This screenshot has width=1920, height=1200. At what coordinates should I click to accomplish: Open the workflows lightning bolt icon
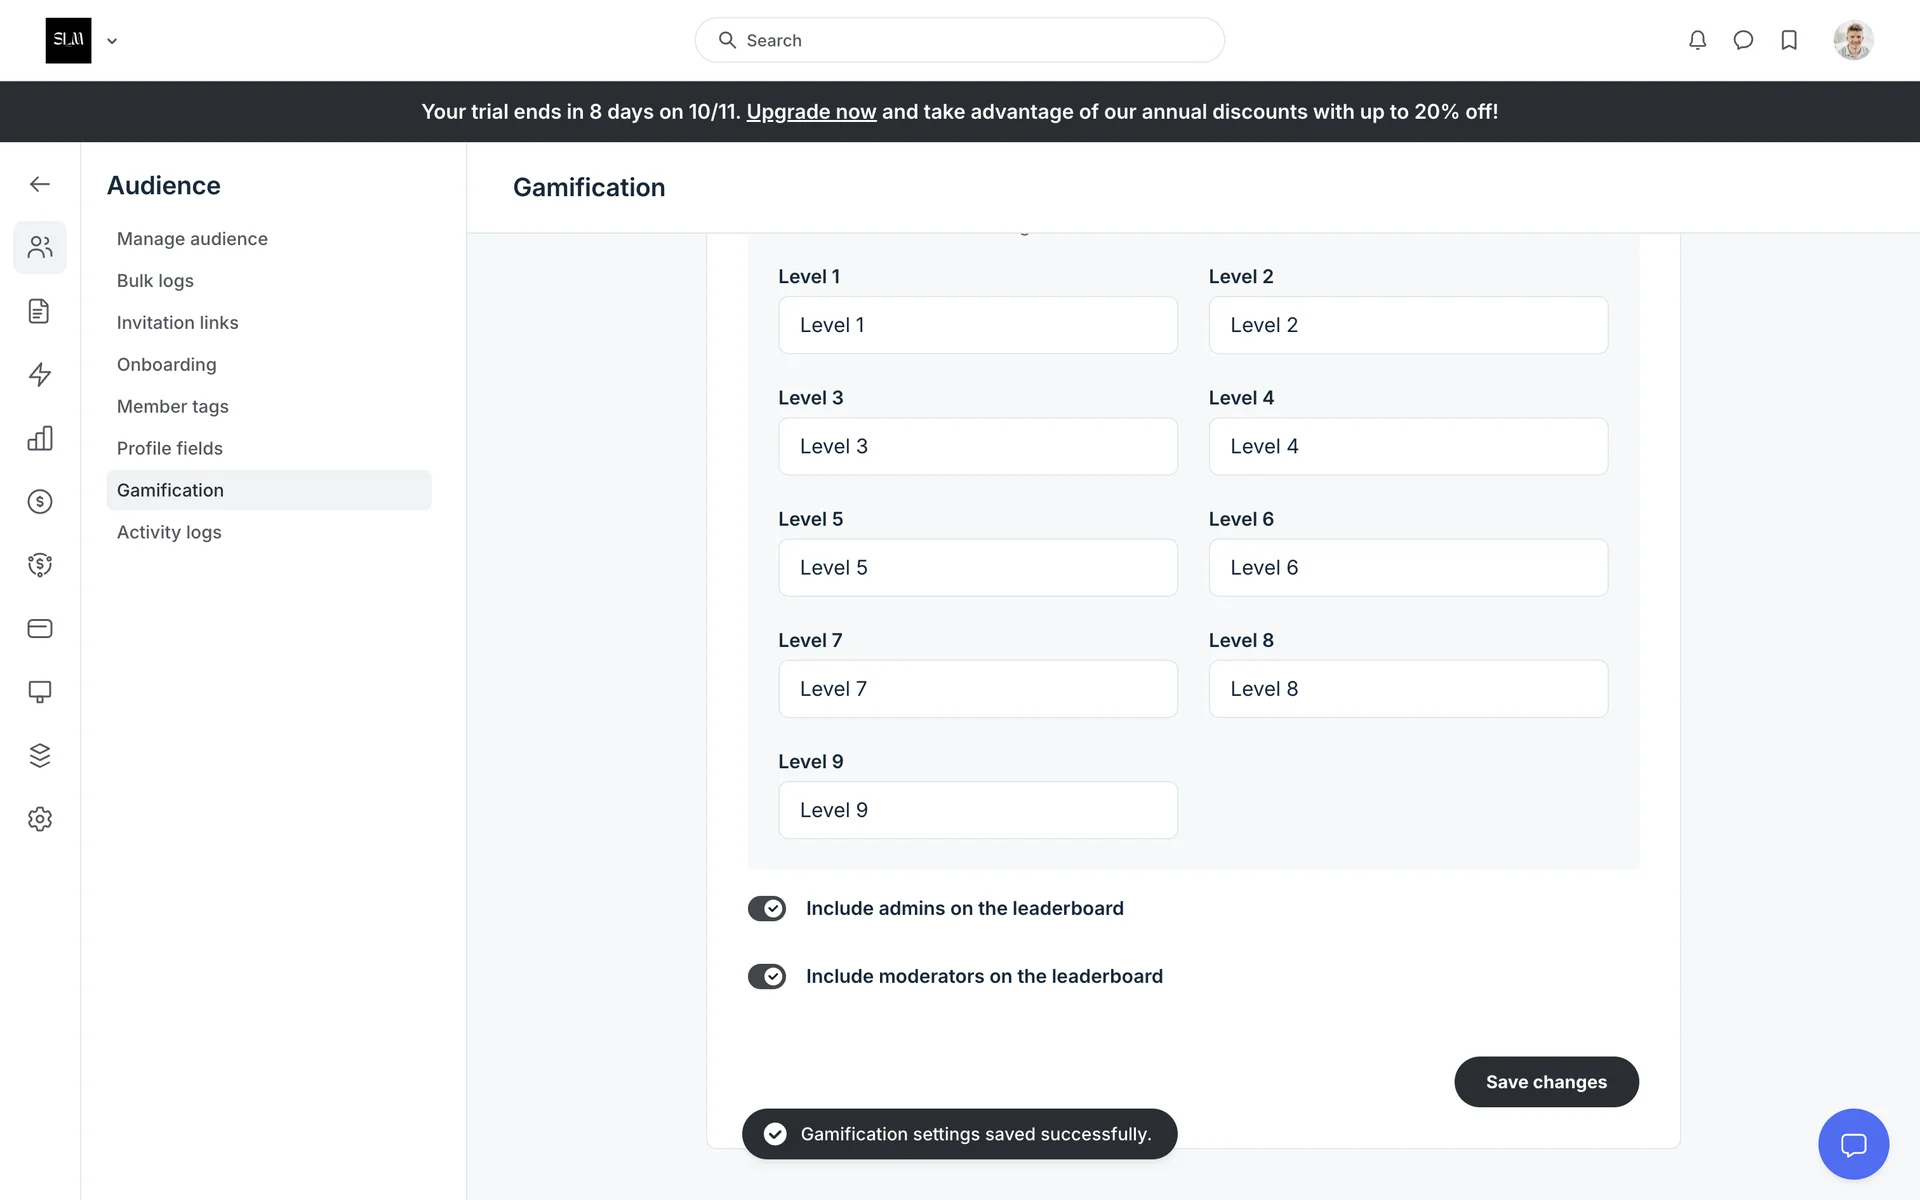tap(40, 375)
